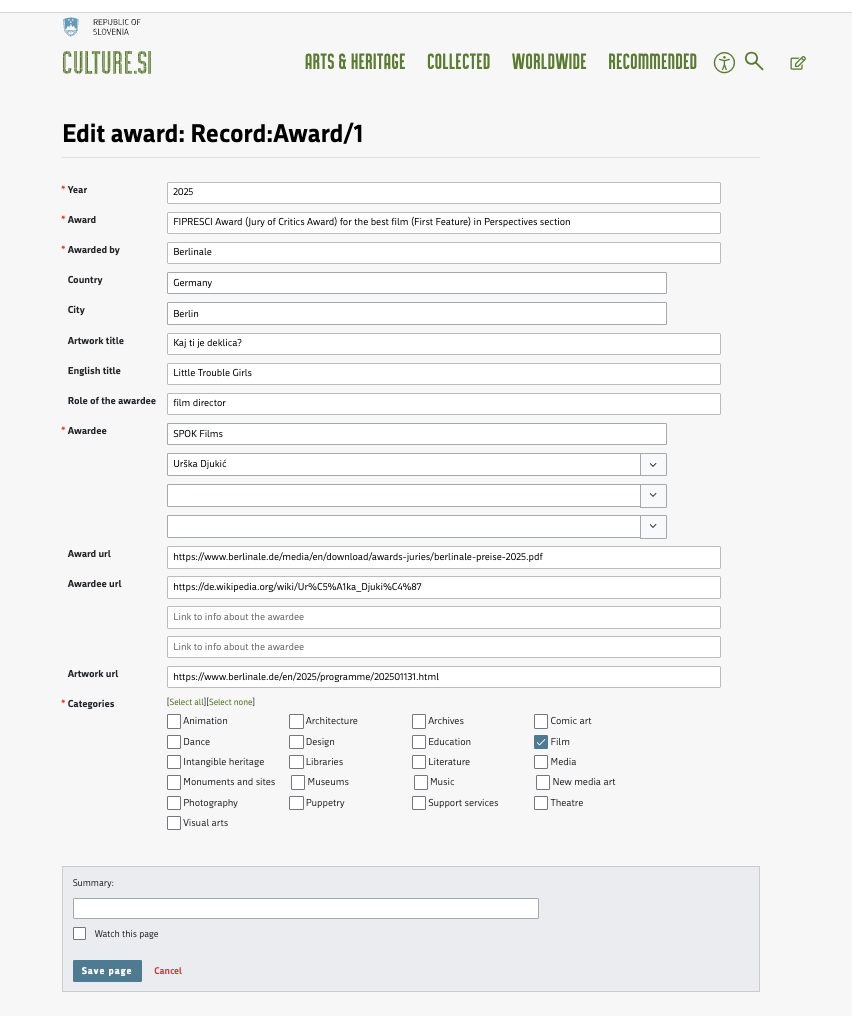The image size is (852, 1016).
Task: Click Select all categories link
Action: pos(187,702)
